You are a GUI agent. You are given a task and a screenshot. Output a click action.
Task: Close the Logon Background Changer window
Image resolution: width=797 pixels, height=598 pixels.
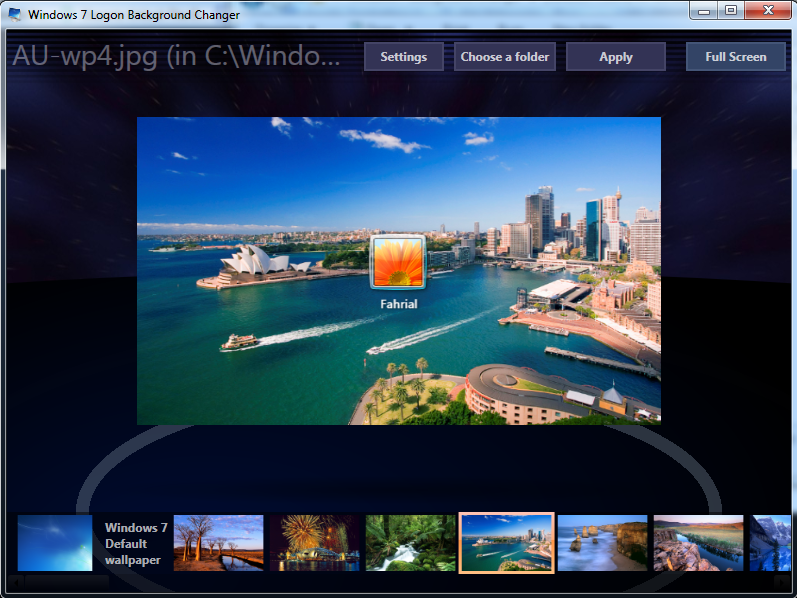768,11
